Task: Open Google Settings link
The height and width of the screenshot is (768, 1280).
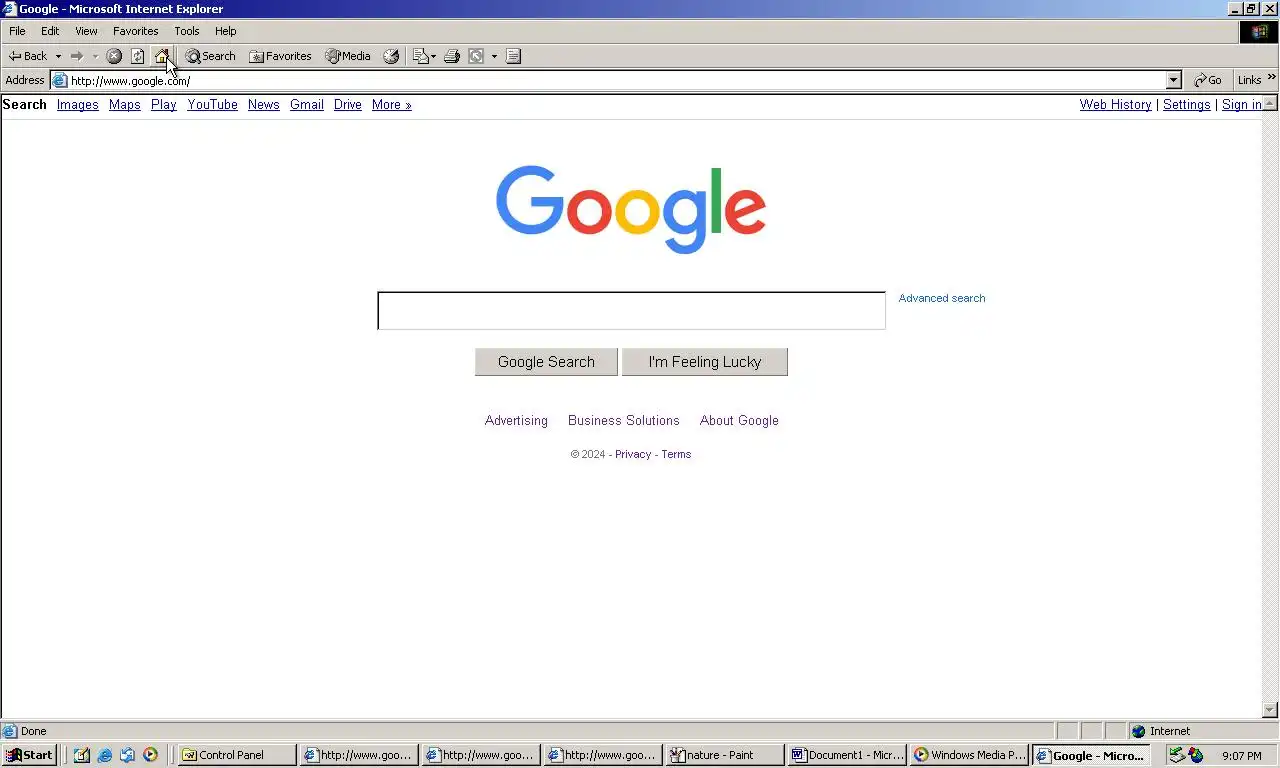Action: click(1186, 104)
